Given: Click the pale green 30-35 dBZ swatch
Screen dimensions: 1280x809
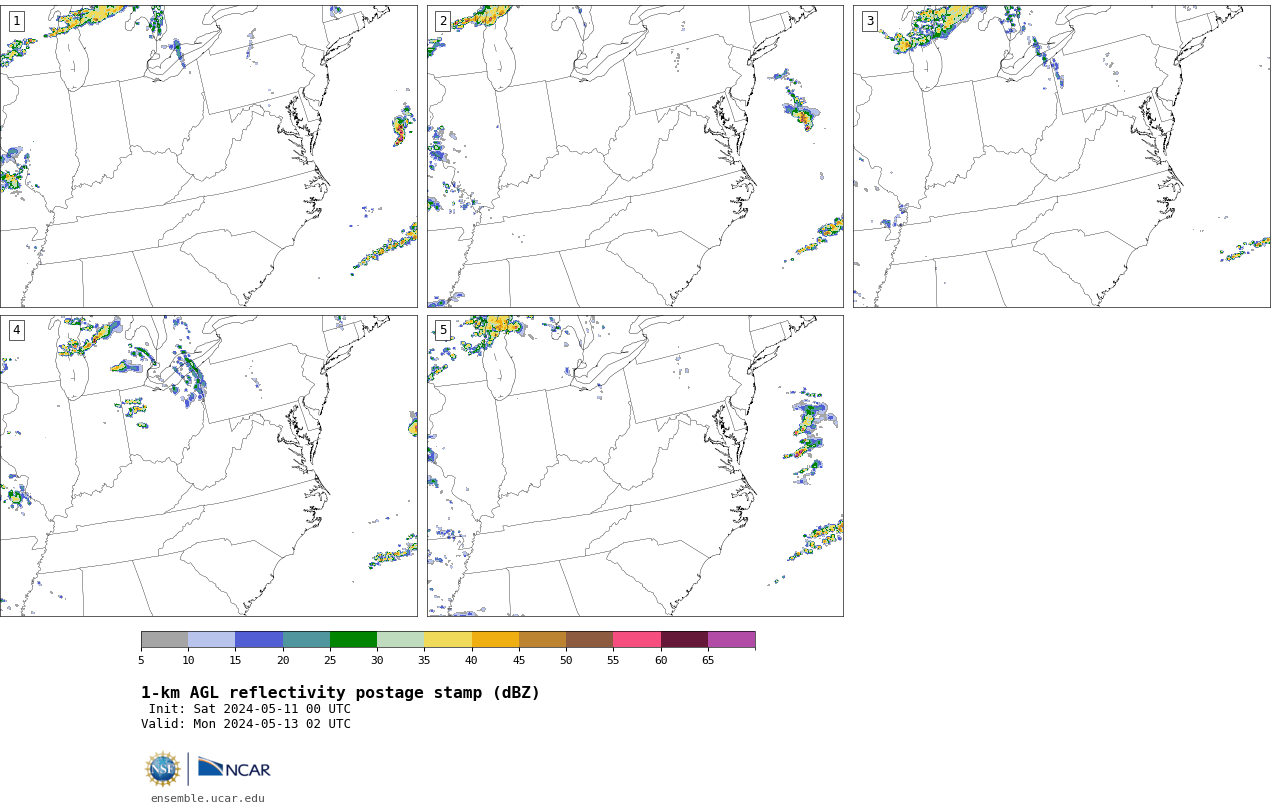Looking at the screenshot, I should [400, 640].
